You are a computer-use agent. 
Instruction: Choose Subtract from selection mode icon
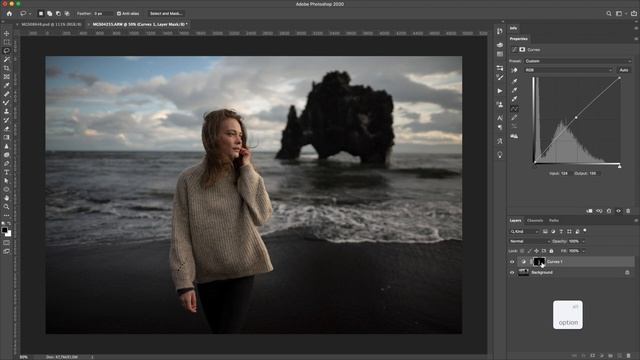(x=58, y=13)
